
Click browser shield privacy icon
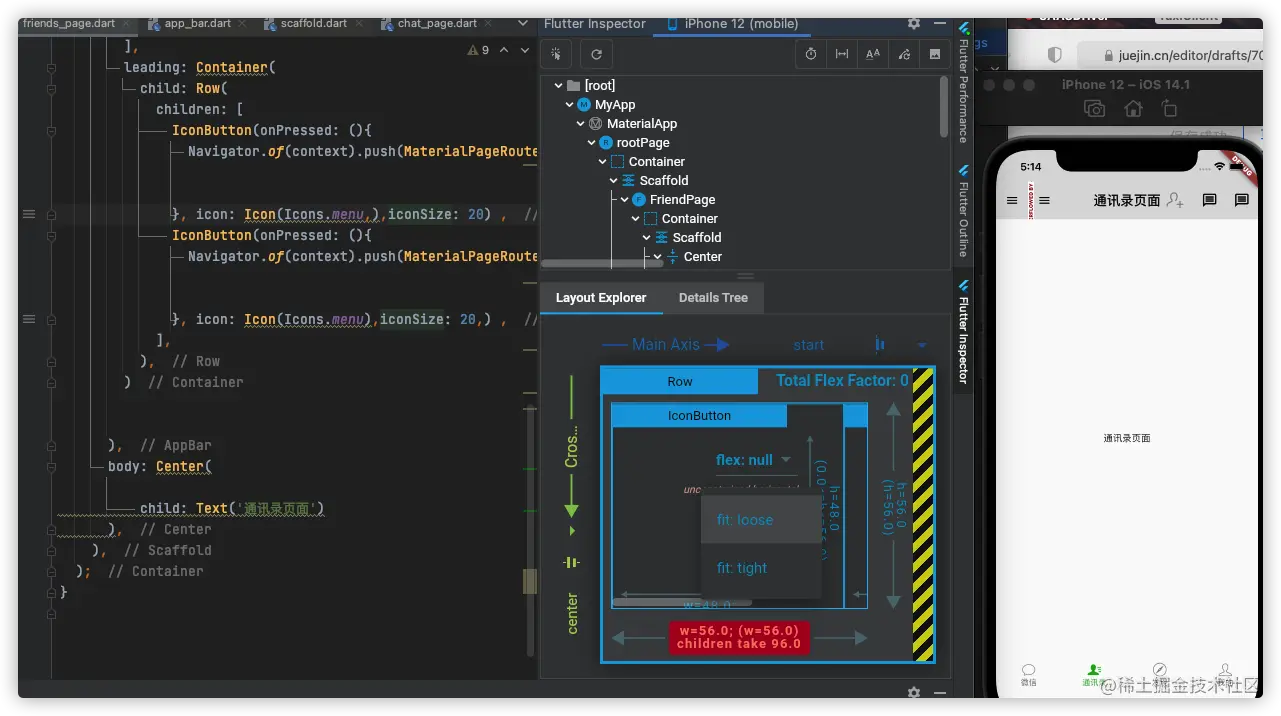pos(1054,55)
